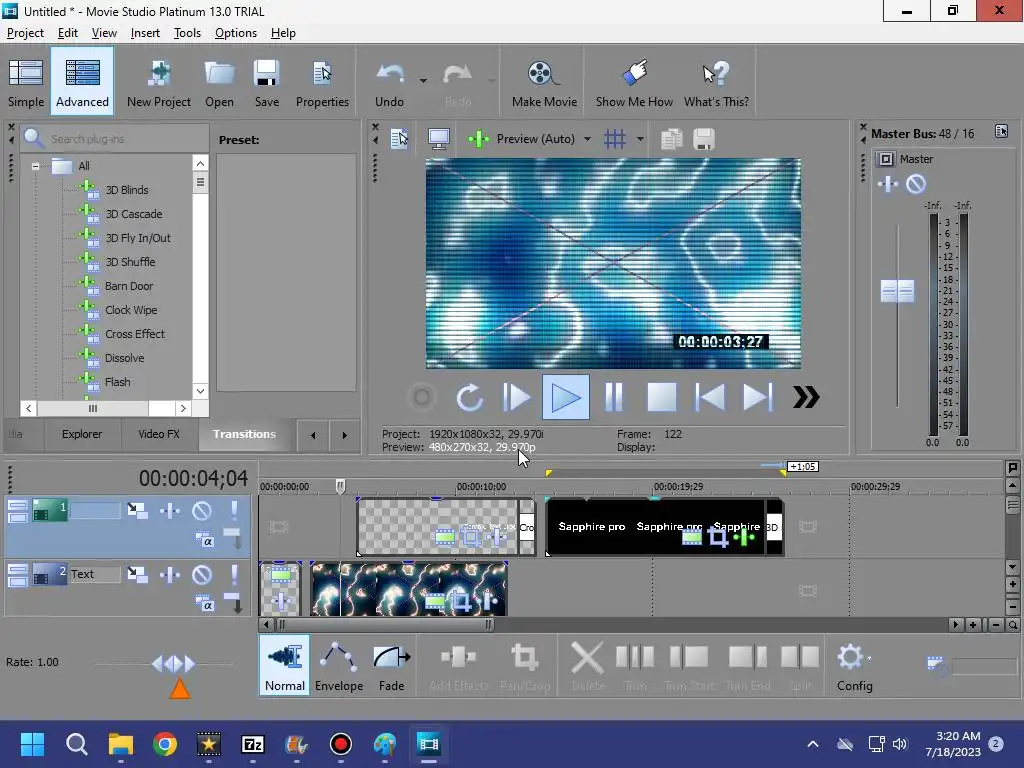Pause playback
The width and height of the screenshot is (1024, 768).
click(614, 397)
